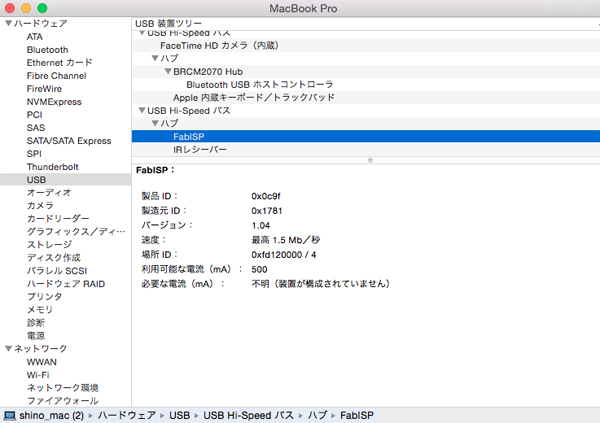Screen dimensions: 600x423
Task: Select the USB sidebar item
Action: pos(65,180)
